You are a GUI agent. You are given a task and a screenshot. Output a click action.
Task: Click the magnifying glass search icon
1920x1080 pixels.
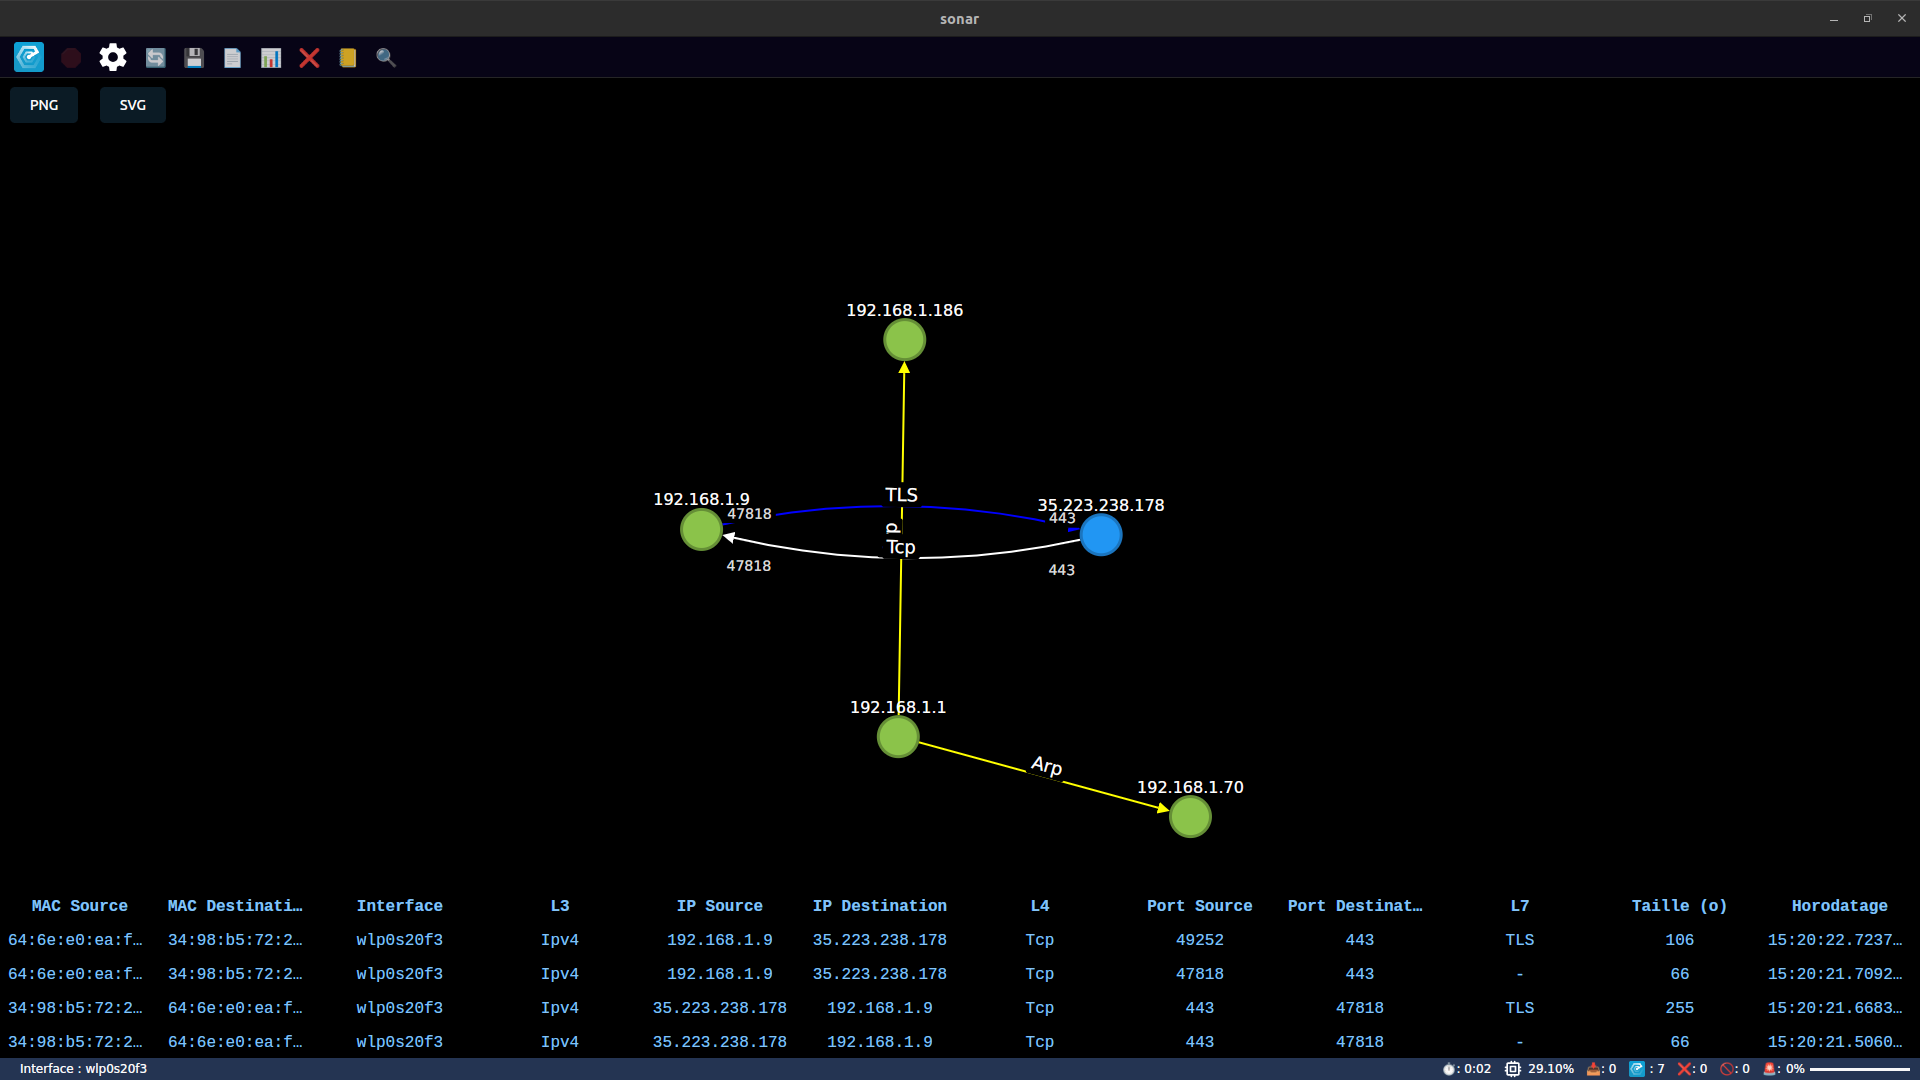(x=386, y=58)
